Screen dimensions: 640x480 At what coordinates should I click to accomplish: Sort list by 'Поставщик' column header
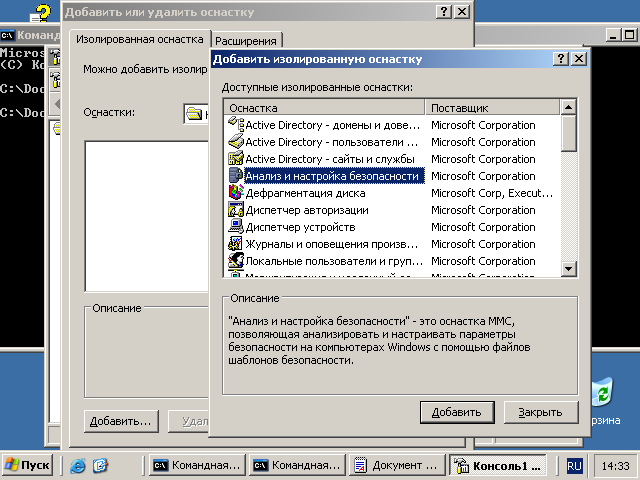point(492,108)
